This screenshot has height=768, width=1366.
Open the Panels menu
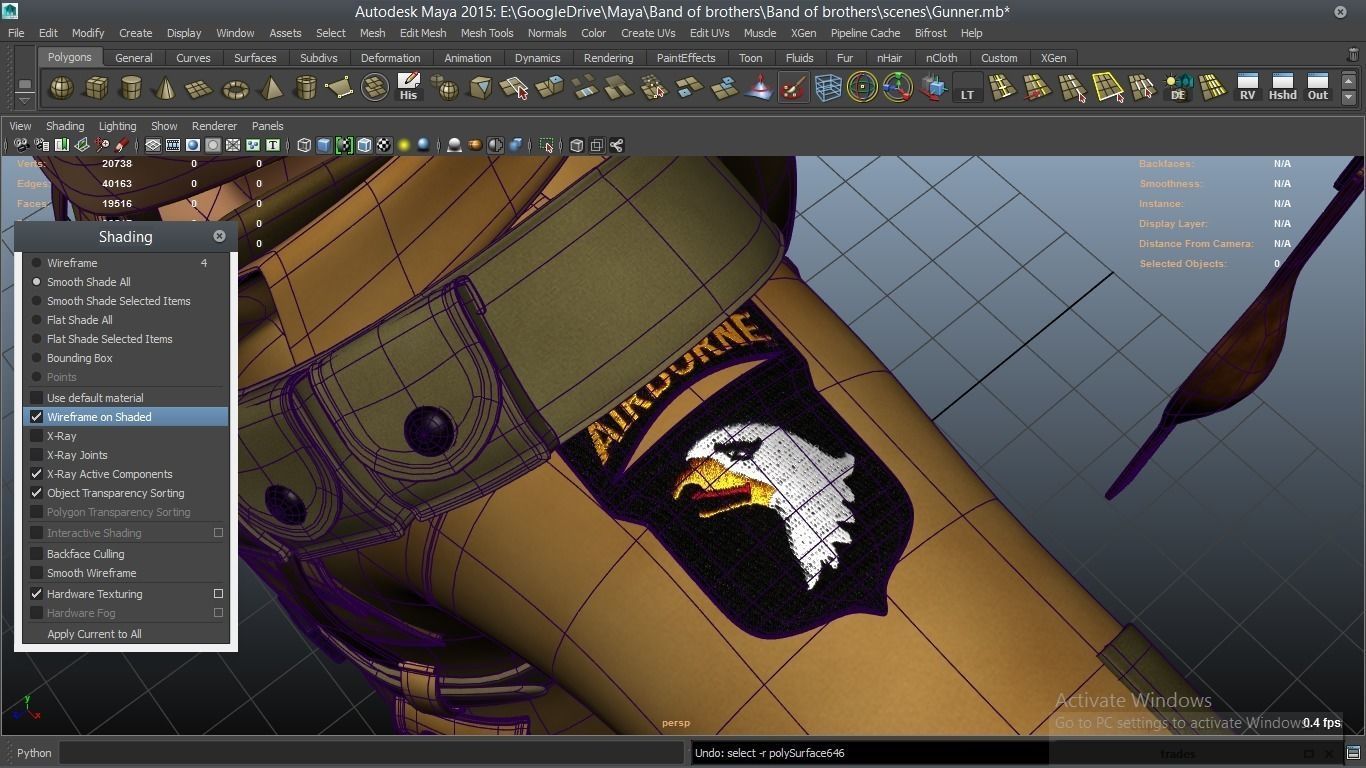click(x=267, y=126)
